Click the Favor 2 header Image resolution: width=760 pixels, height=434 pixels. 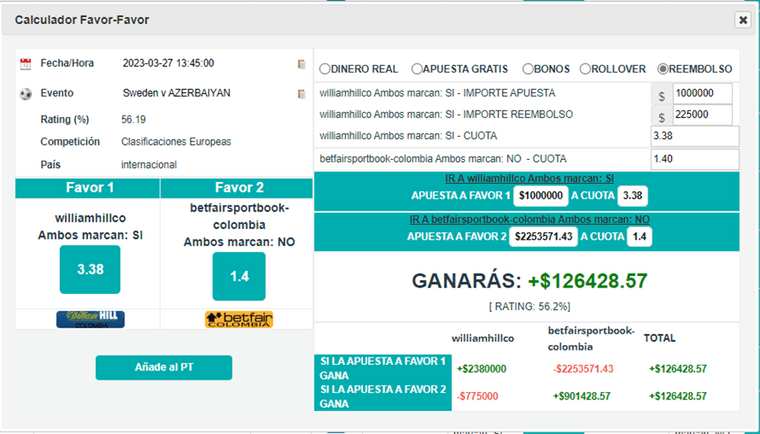point(239,188)
